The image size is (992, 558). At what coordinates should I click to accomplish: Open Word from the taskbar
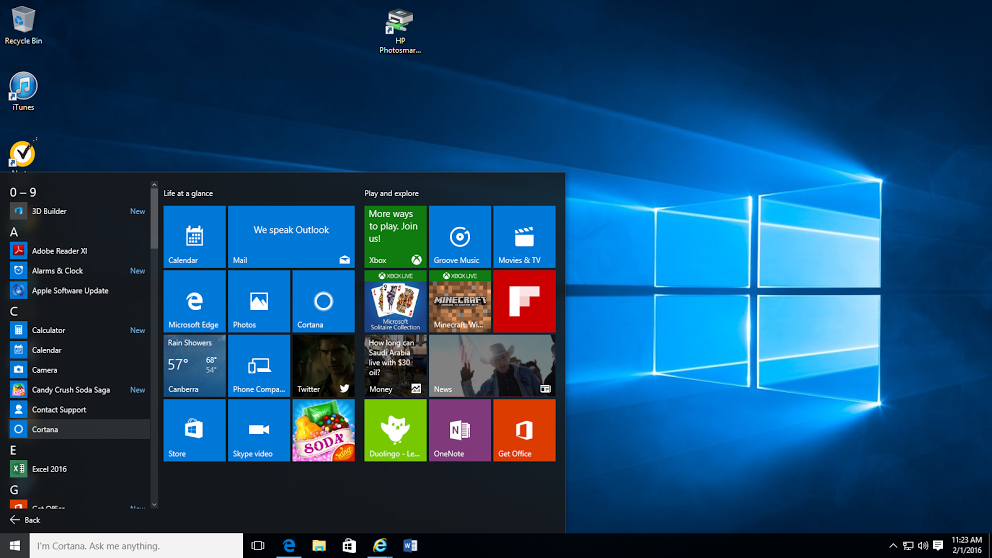(410, 545)
